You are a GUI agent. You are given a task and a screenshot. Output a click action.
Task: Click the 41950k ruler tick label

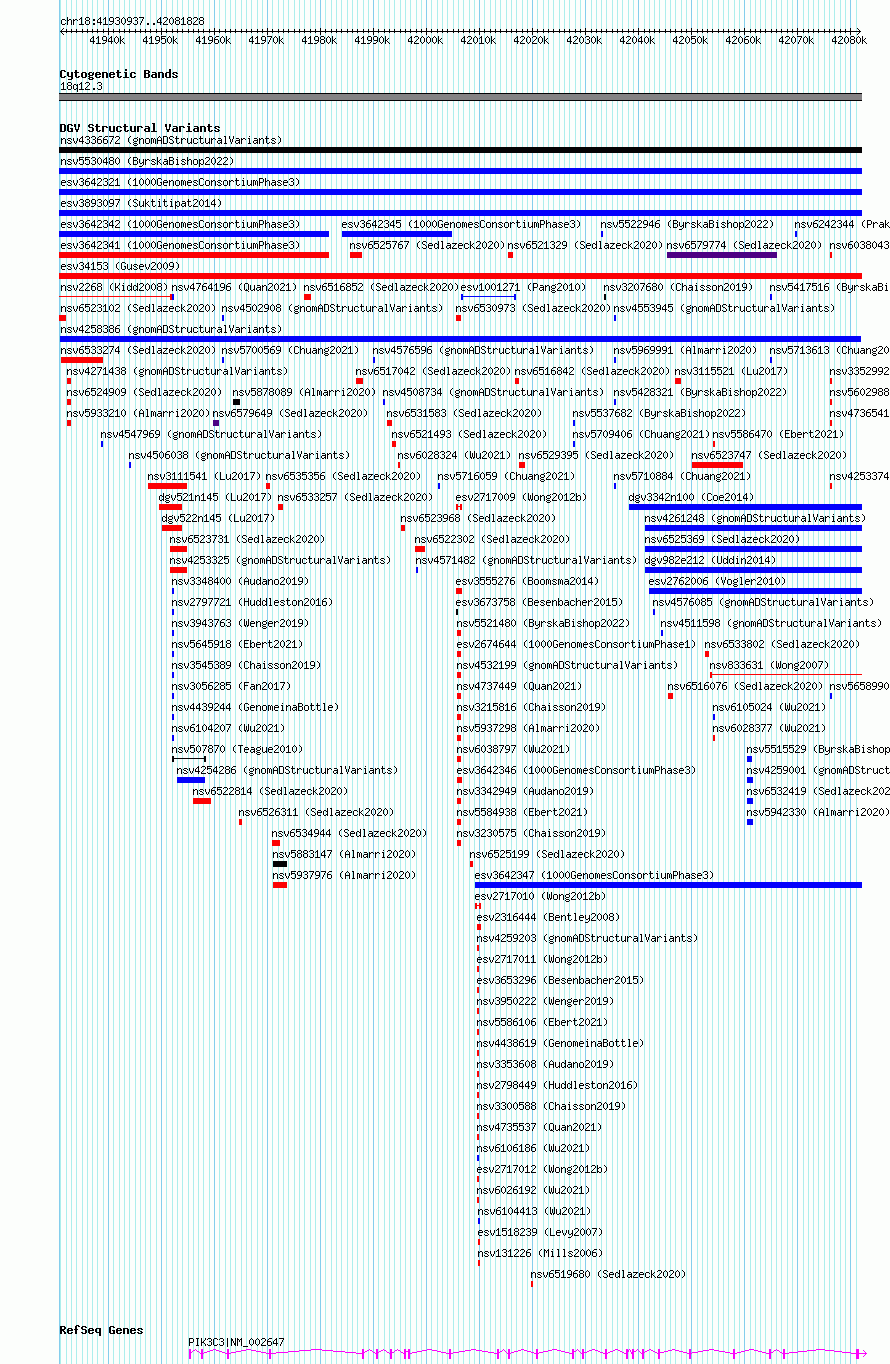pos(160,40)
